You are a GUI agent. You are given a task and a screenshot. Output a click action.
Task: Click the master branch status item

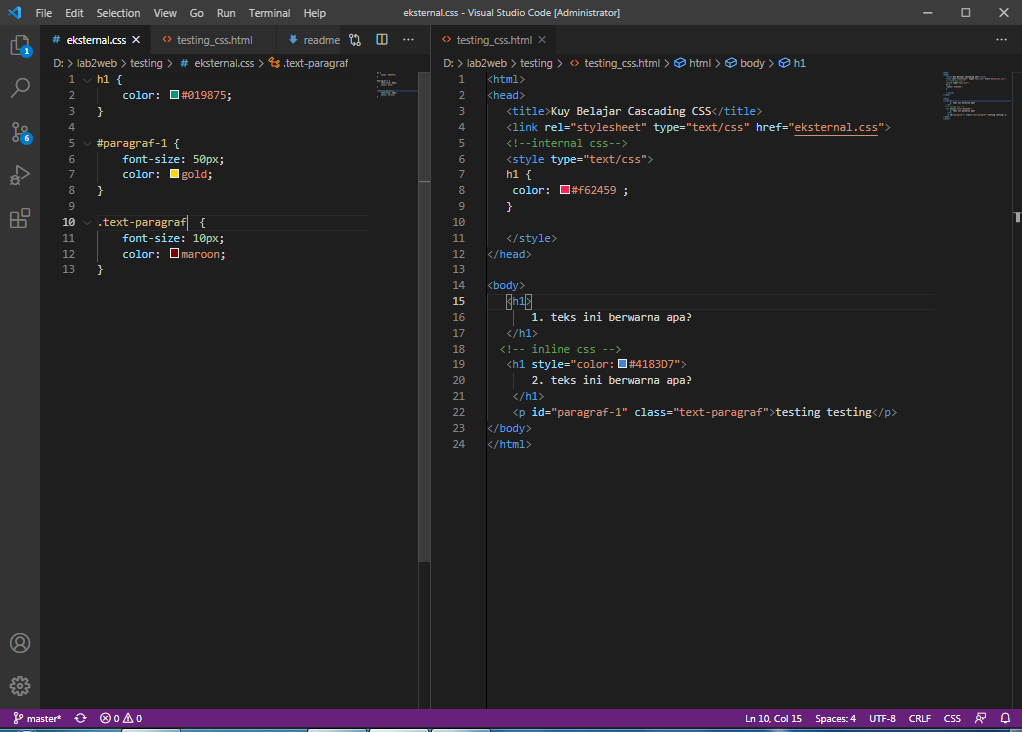tap(37, 718)
